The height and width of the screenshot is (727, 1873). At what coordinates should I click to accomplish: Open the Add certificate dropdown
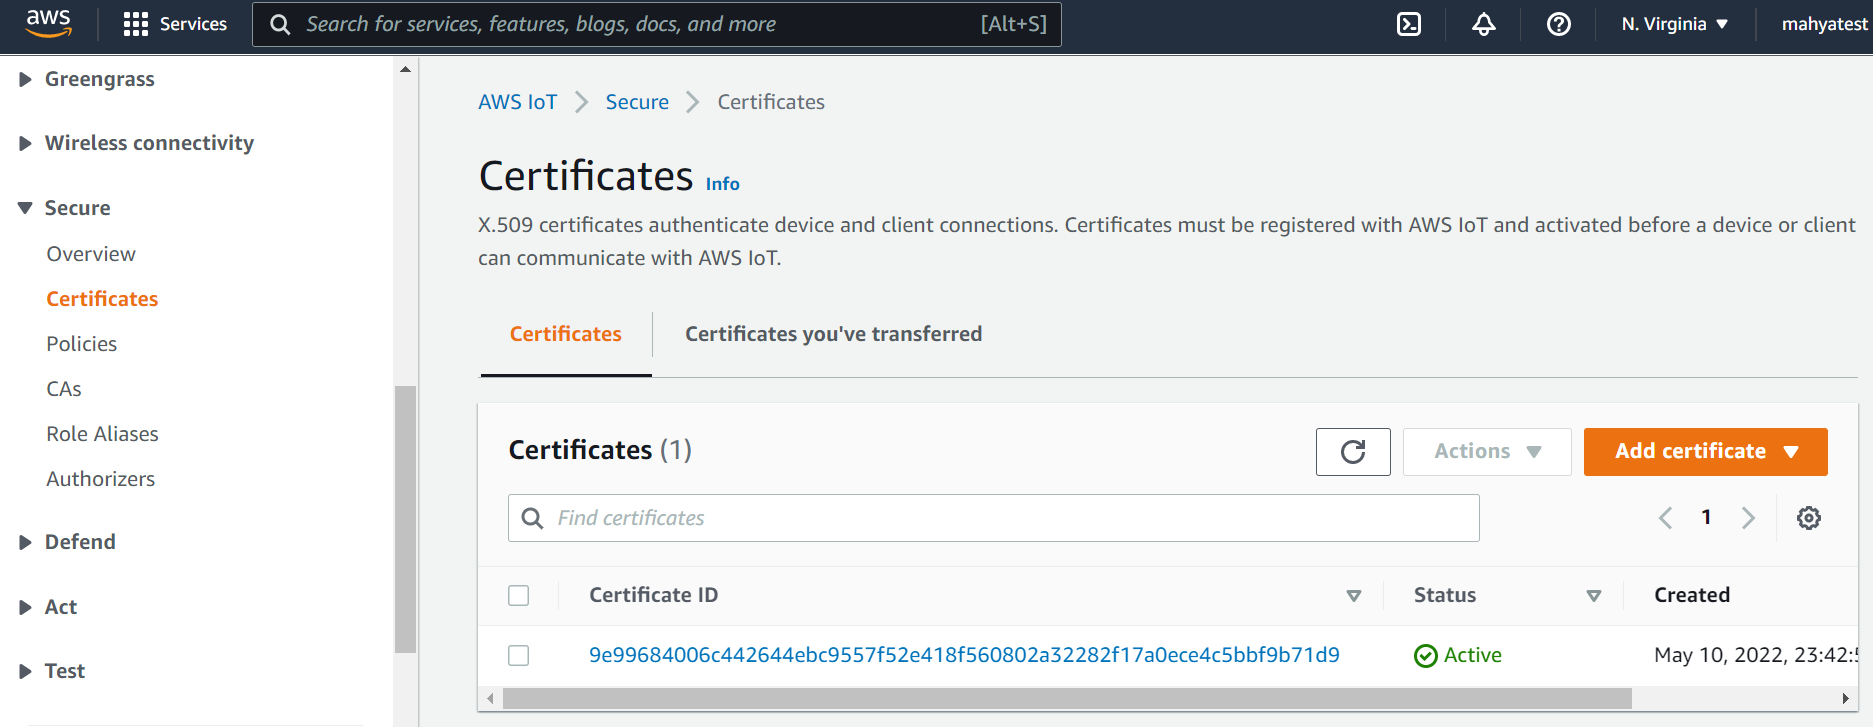tap(1705, 452)
